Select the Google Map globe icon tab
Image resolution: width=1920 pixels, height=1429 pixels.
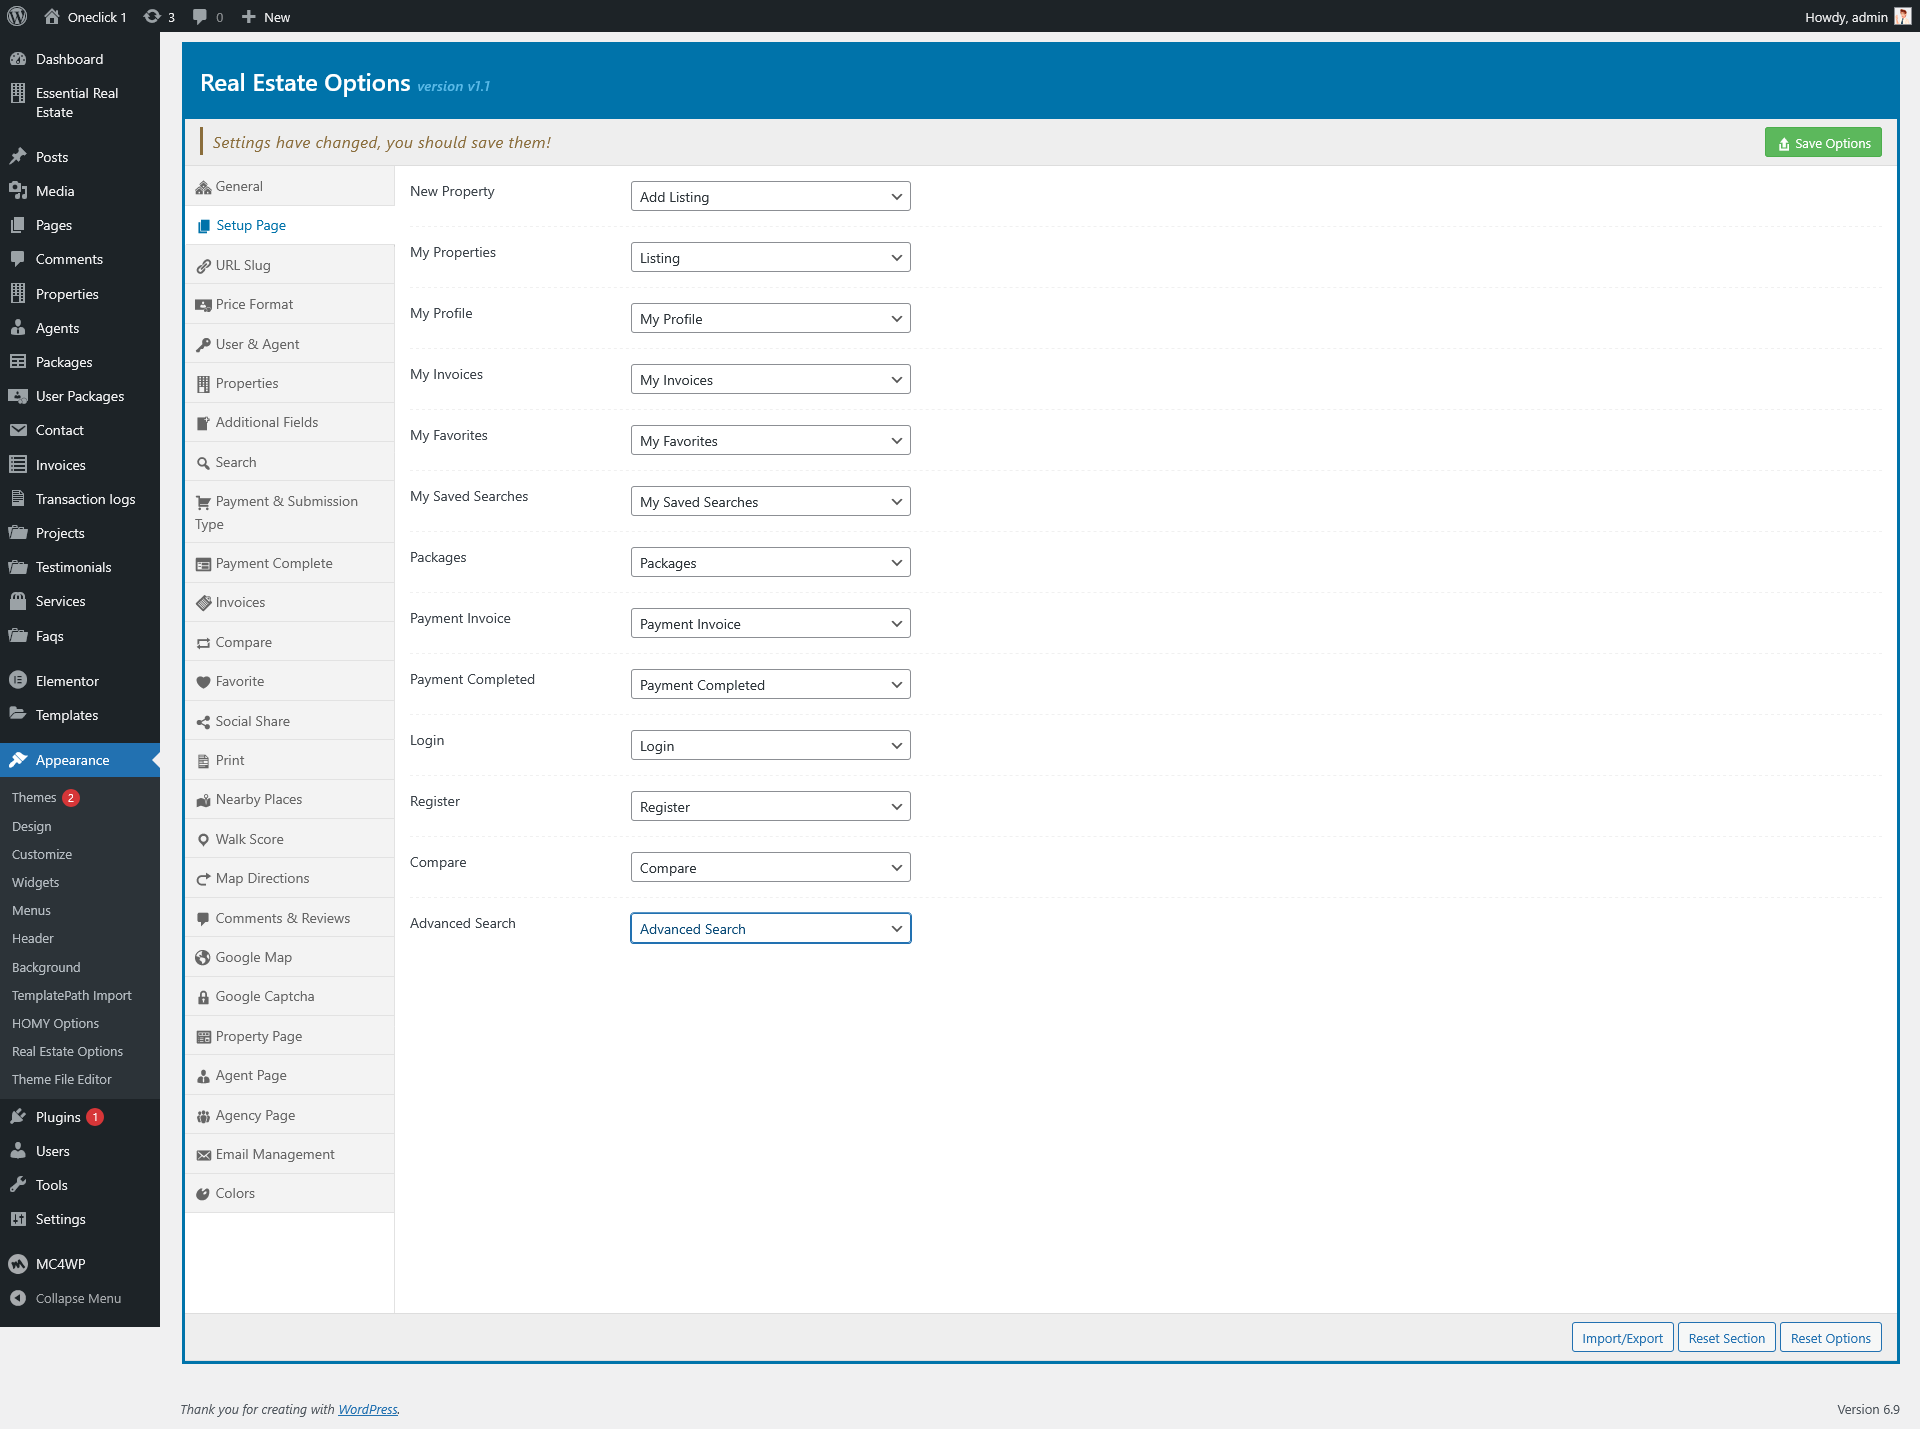289,957
